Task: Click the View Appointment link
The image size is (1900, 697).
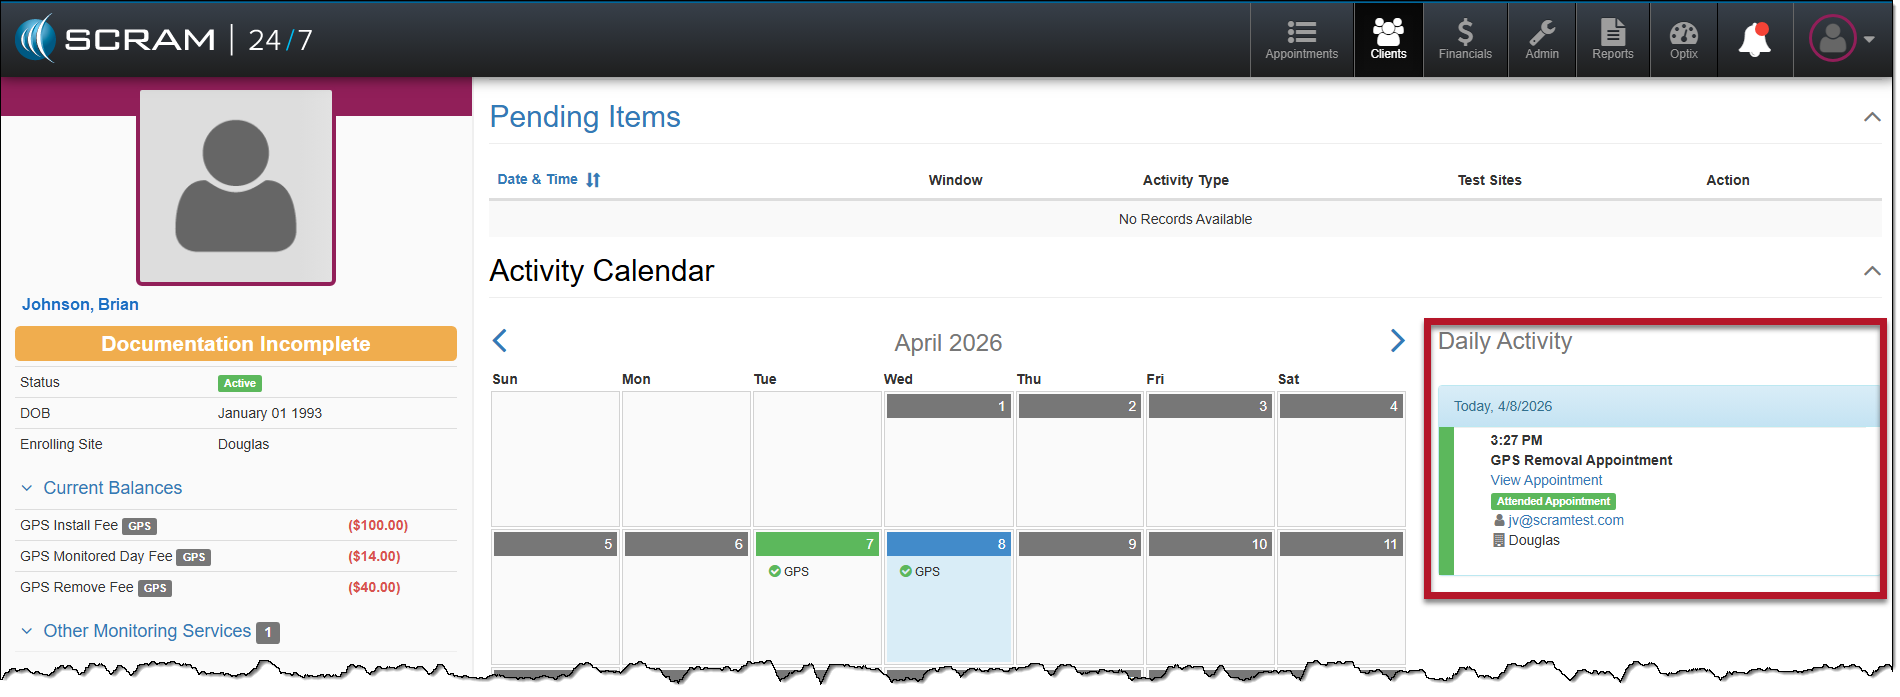Action: pos(1546,480)
